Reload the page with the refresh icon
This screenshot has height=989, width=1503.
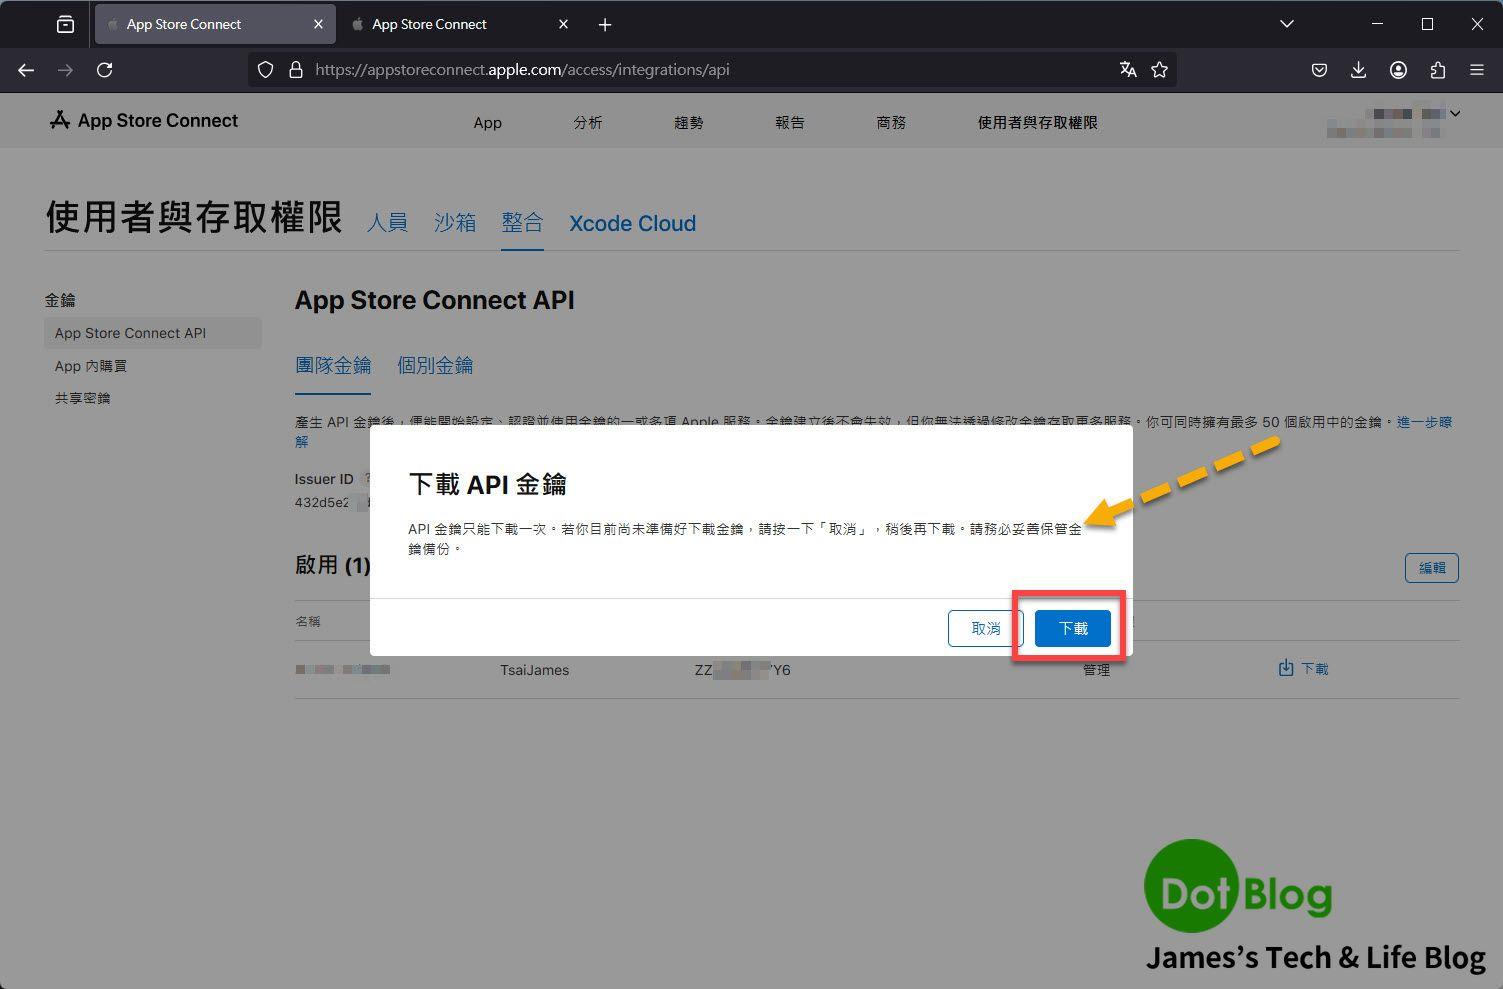point(104,70)
